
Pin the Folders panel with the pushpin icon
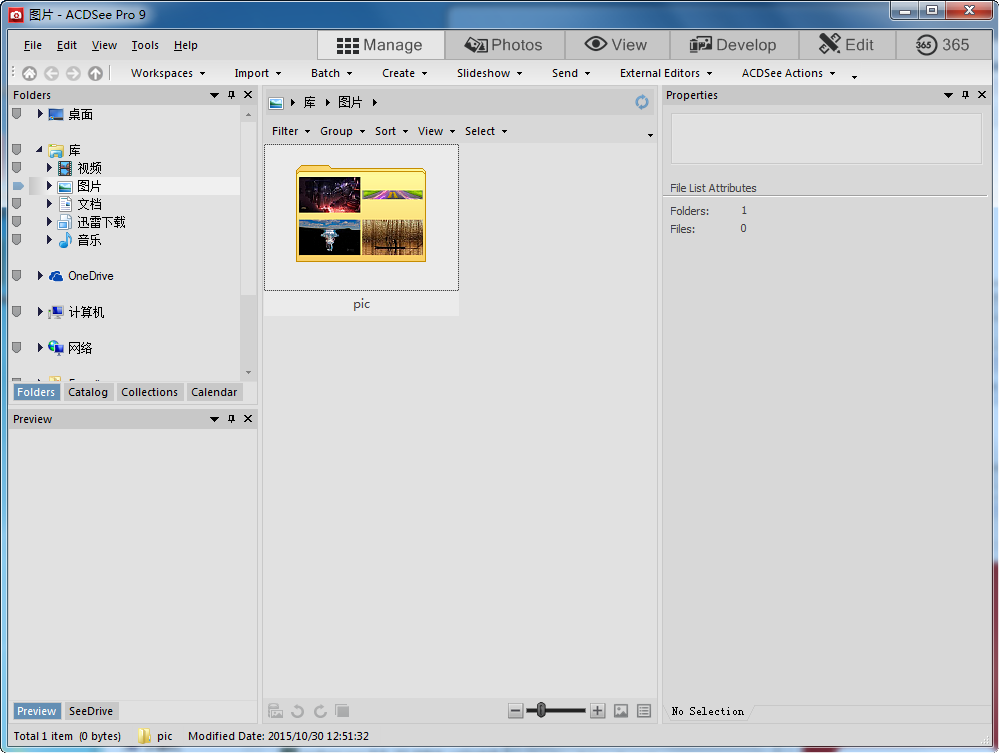click(x=232, y=95)
